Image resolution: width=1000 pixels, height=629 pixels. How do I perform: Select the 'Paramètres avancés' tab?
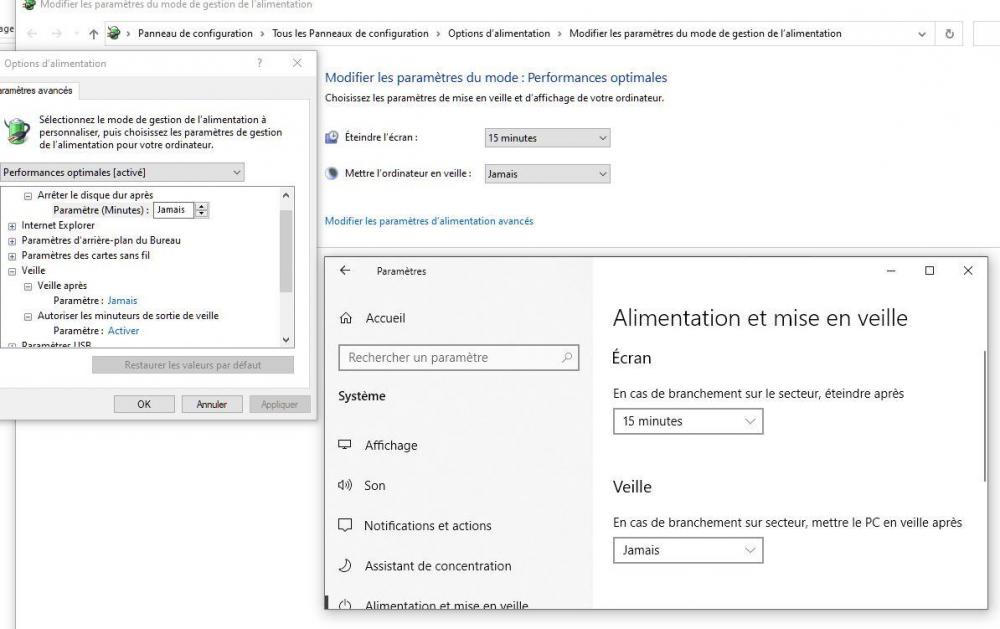(x=37, y=91)
